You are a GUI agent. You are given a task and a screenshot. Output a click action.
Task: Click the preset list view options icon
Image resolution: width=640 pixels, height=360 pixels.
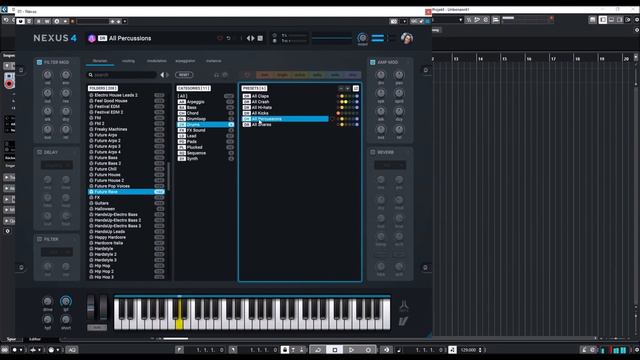(x=356, y=88)
